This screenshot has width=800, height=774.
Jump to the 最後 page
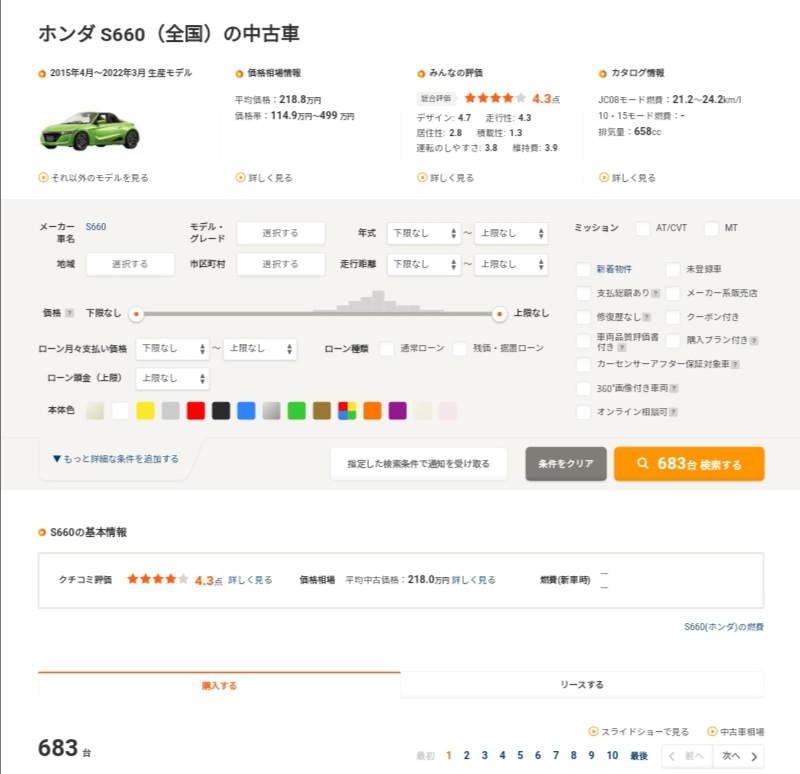[x=639, y=756]
